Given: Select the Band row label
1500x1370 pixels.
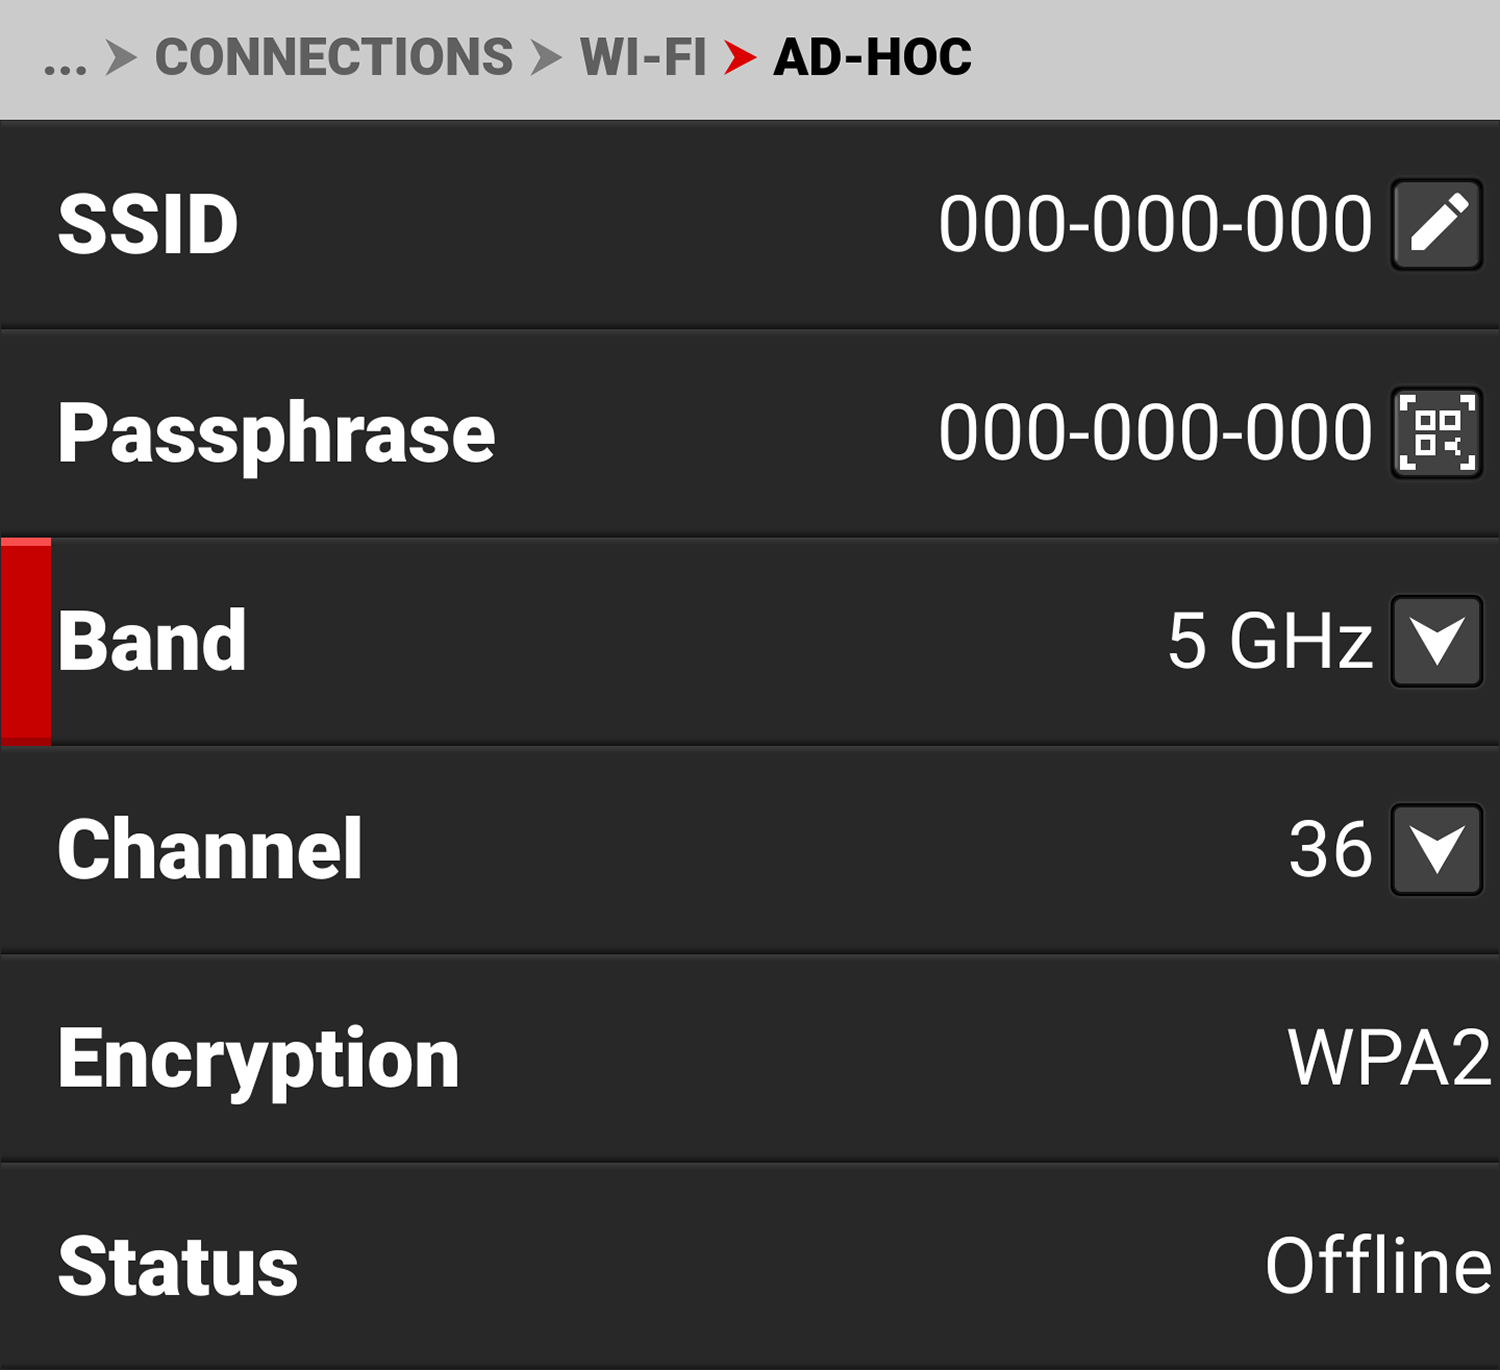Looking at the screenshot, I should (x=152, y=641).
